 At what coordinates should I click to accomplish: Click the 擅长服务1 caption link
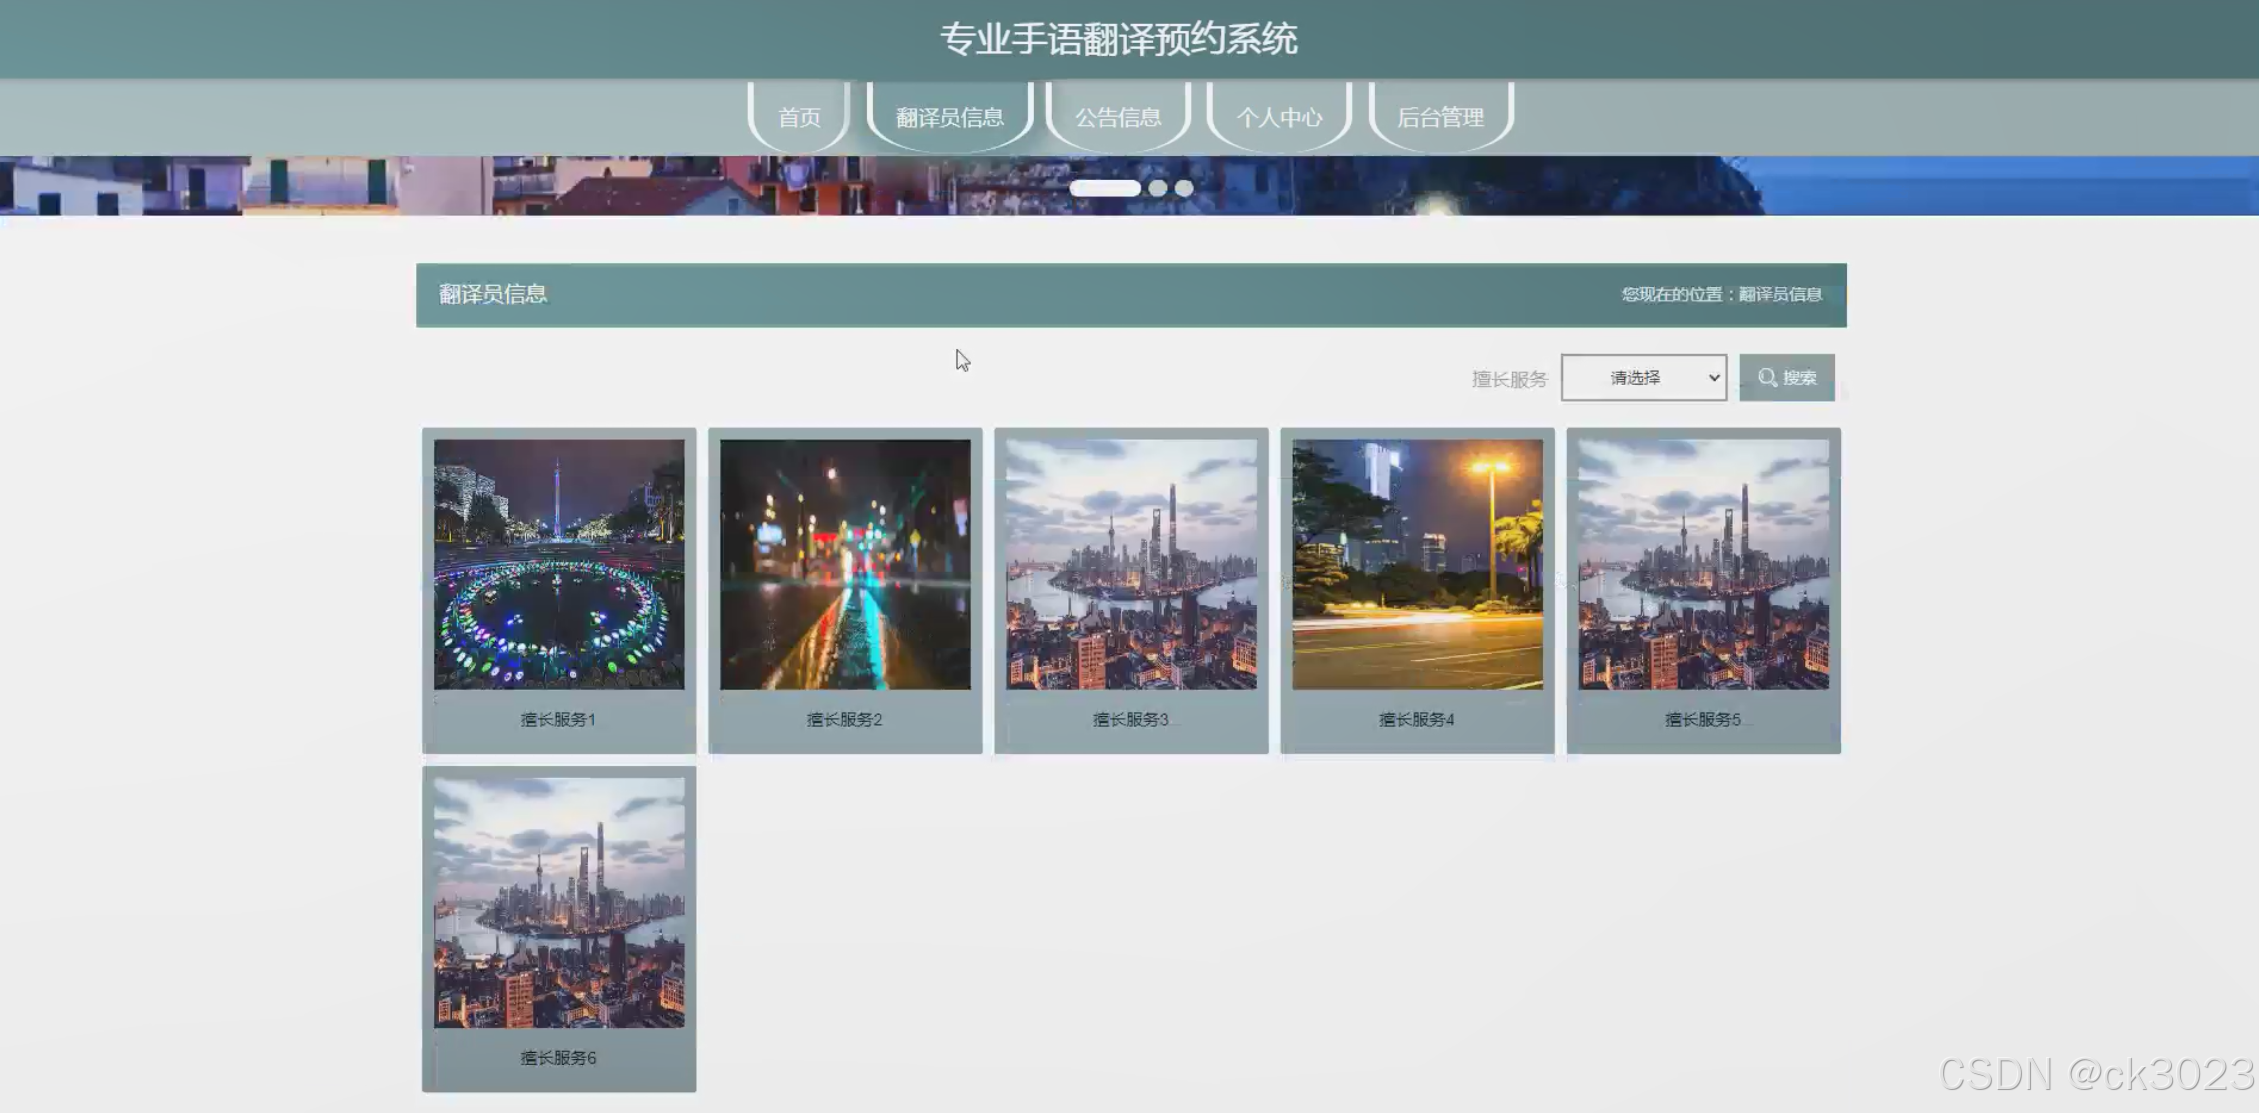(558, 720)
